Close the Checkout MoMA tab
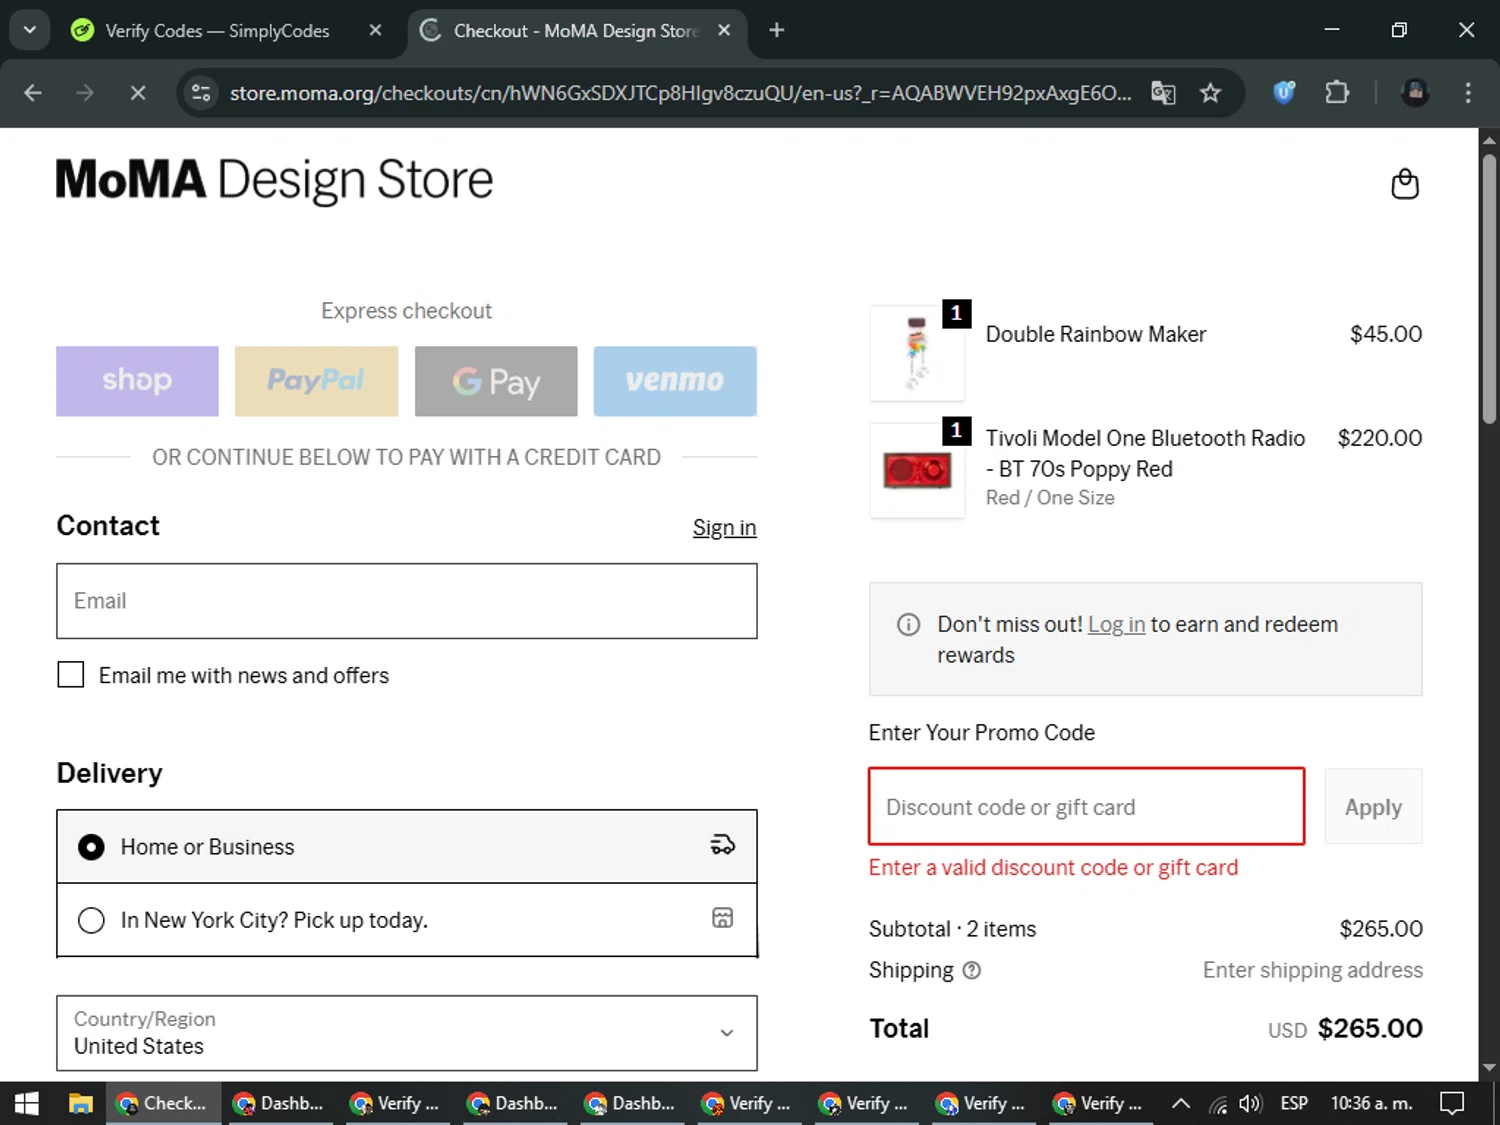Image resolution: width=1500 pixels, height=1125 pixels. pyautogui.click(x=724, y=31)
